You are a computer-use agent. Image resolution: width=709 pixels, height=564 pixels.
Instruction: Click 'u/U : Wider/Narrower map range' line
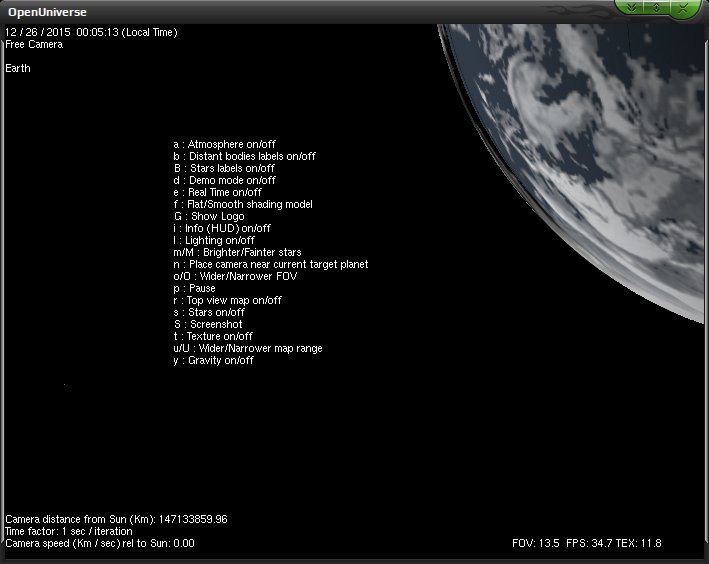[x=248, y=348]
